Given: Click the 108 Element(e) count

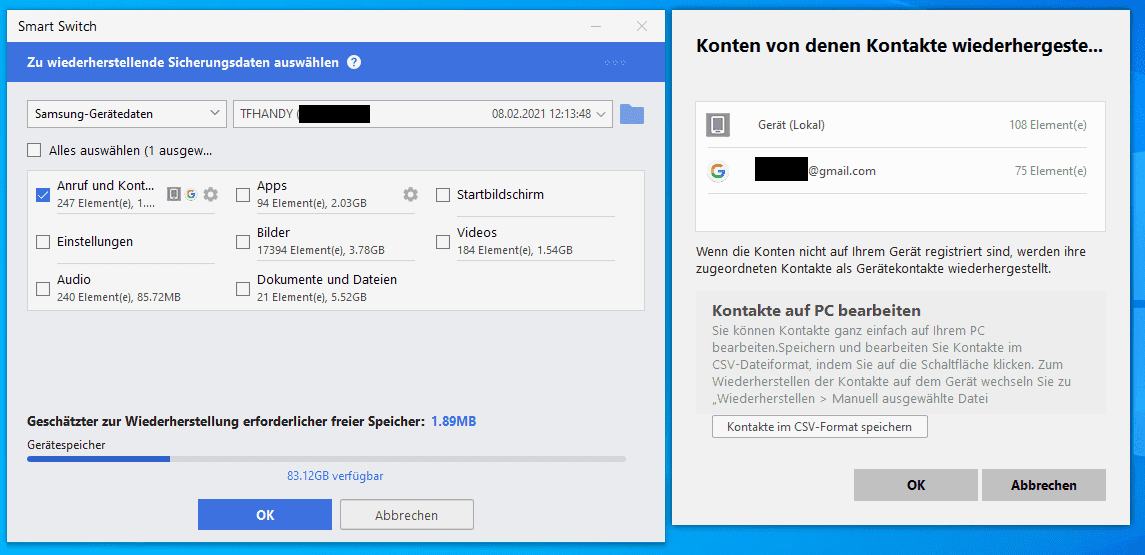Looking at the screenshot, I should 1048,125.
